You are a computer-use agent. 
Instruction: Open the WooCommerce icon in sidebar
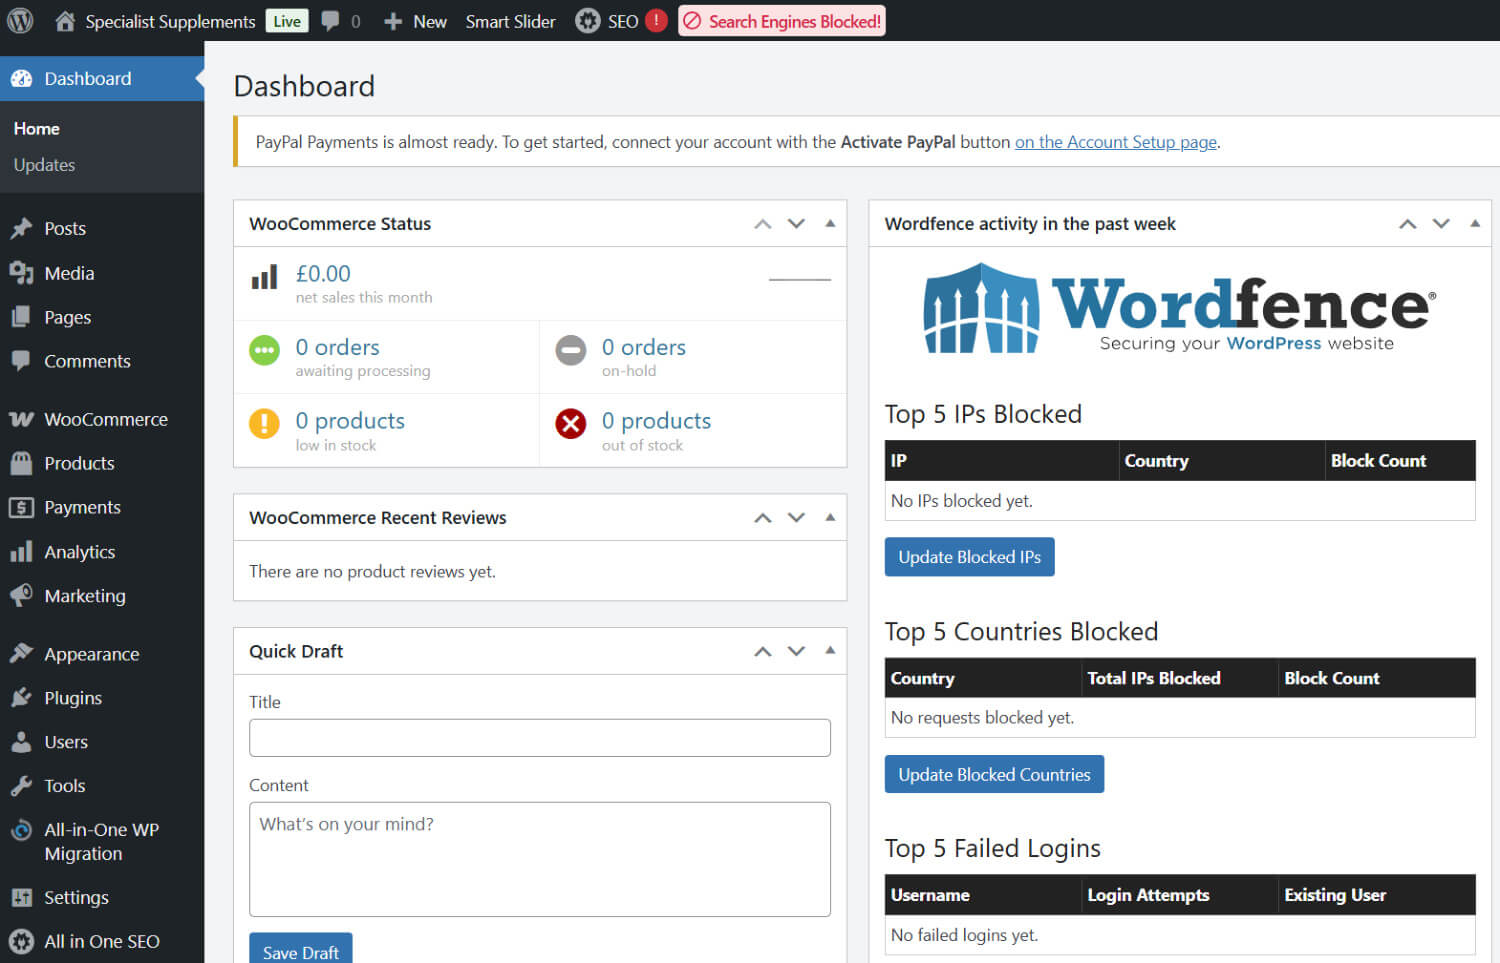tap(22, 419)
